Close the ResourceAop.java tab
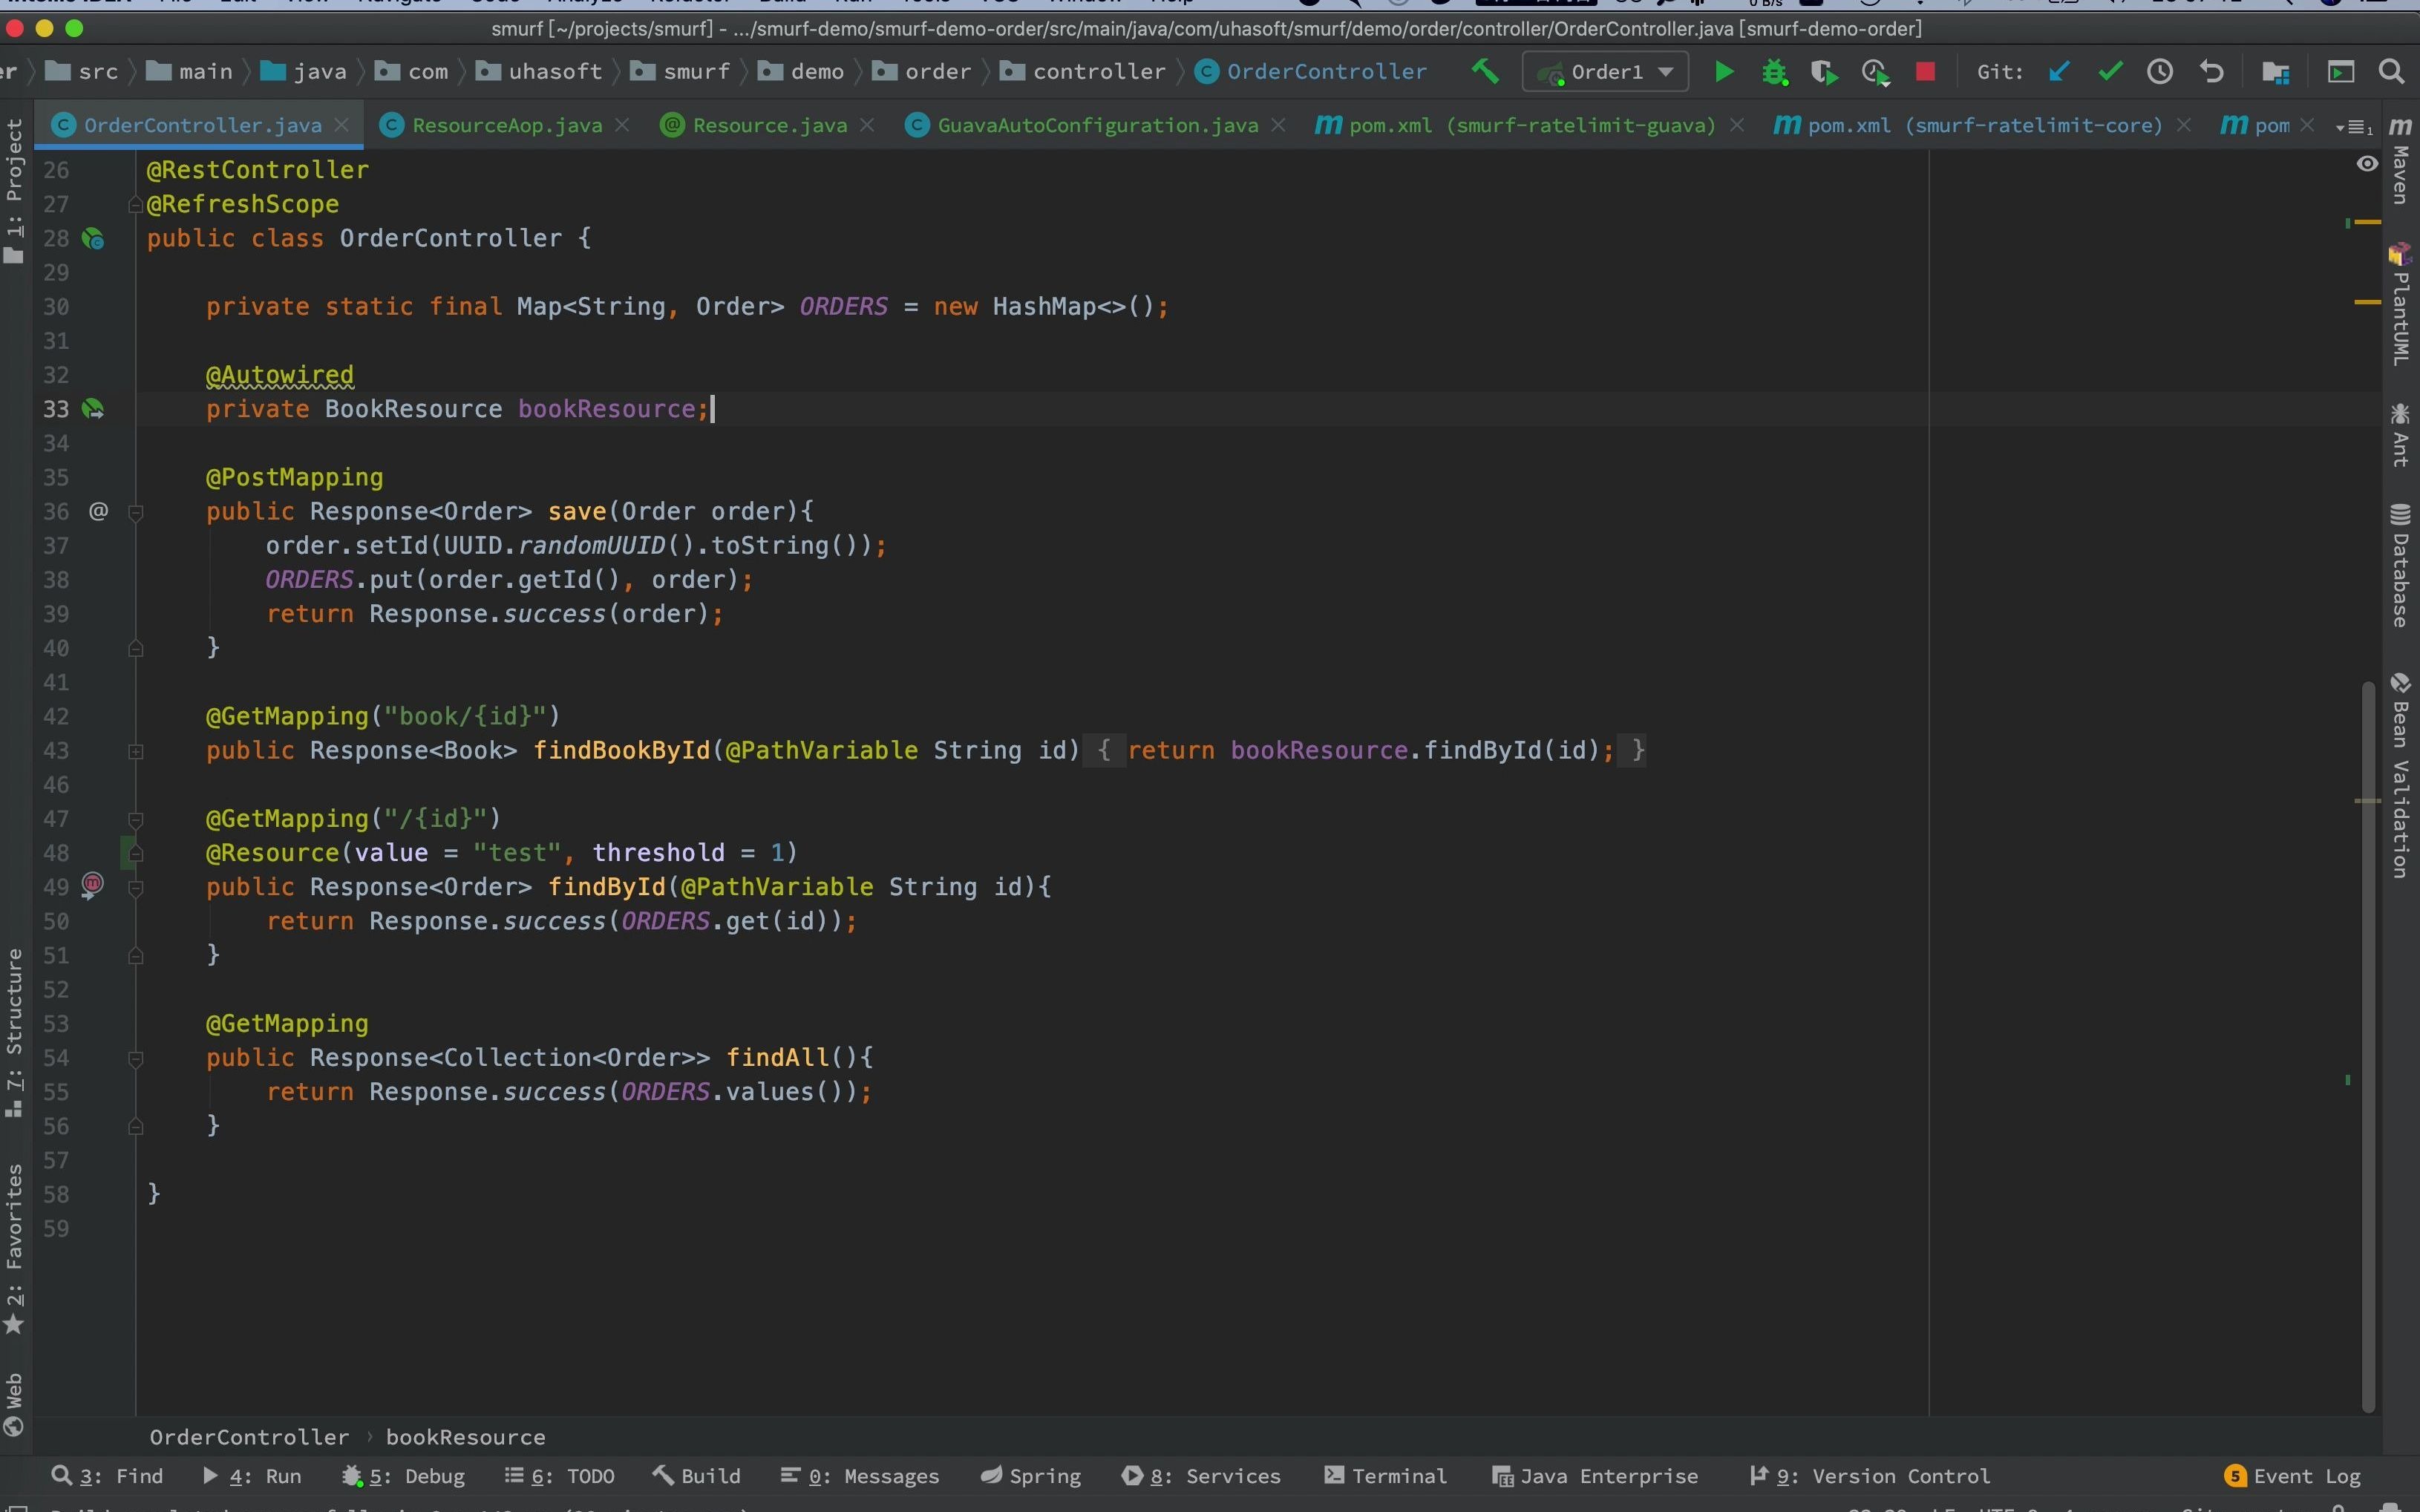The width and height of the screenshot is (2420, 1512). 622,125
